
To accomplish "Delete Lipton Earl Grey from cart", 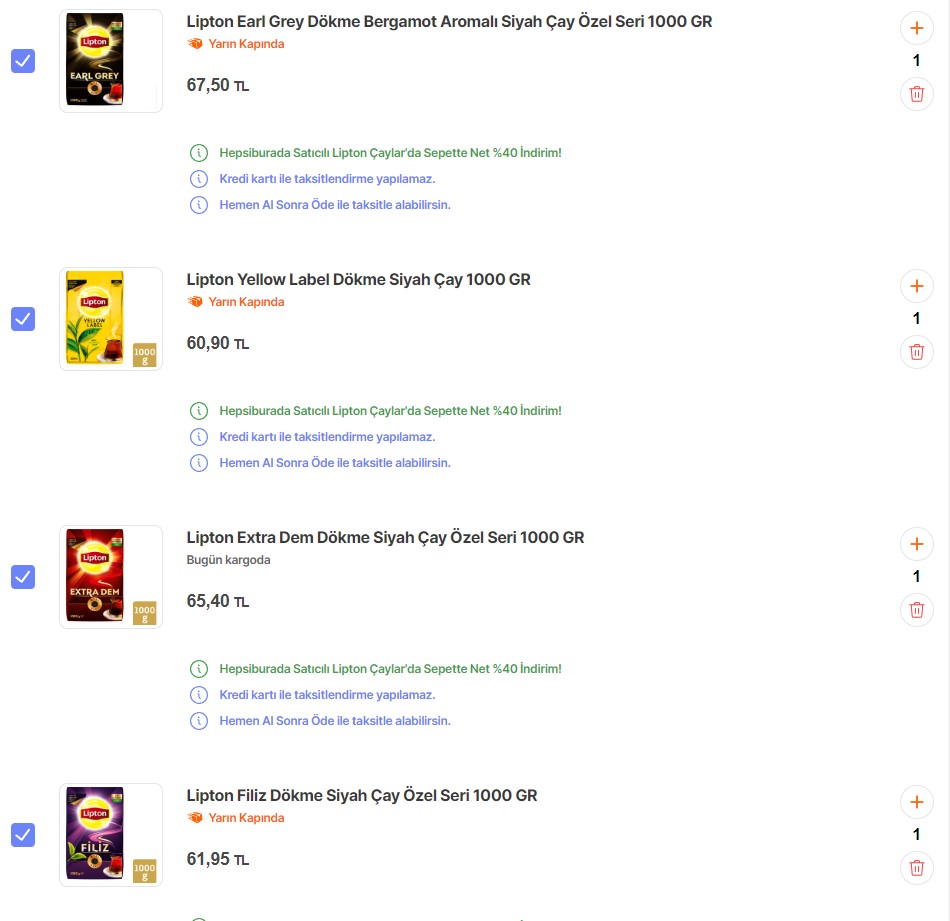I will 916,94.
